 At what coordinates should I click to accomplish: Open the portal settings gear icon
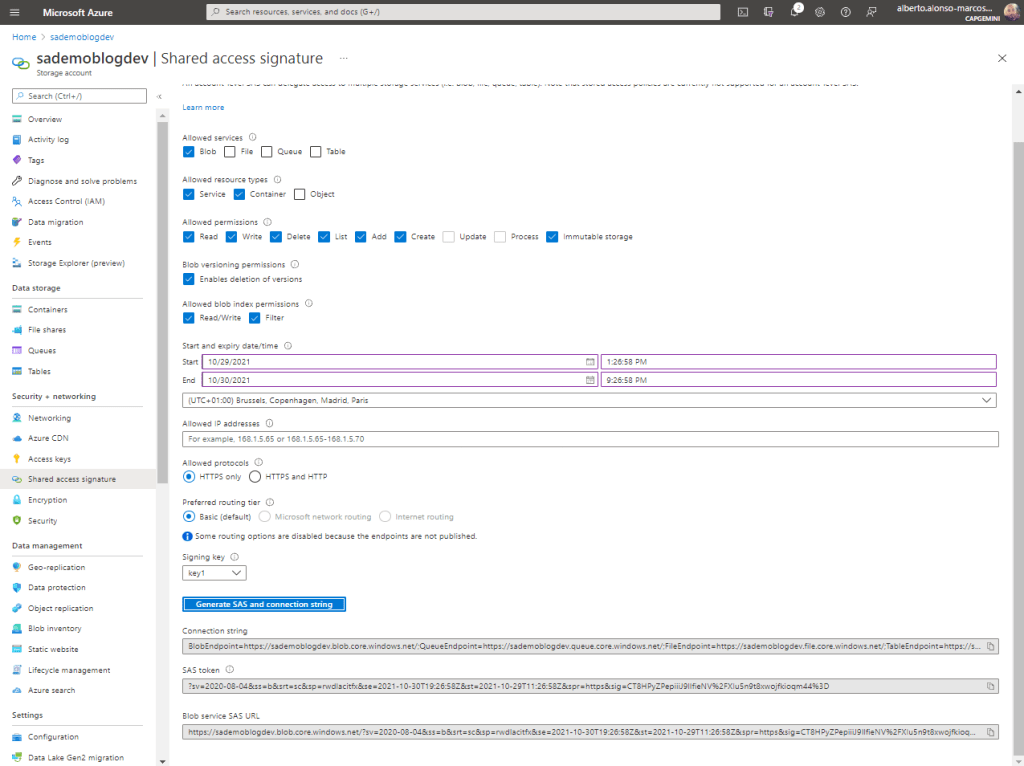tap(820, 12)
